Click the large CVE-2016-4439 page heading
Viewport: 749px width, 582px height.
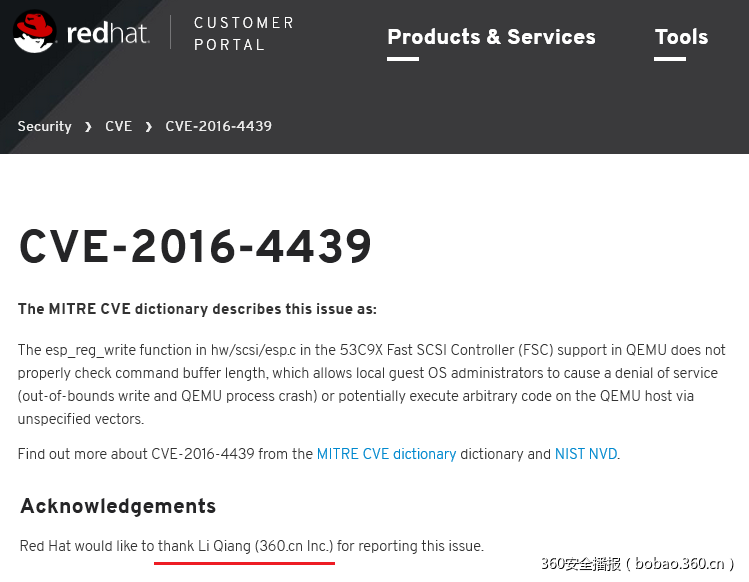click(x=195, y=246)
